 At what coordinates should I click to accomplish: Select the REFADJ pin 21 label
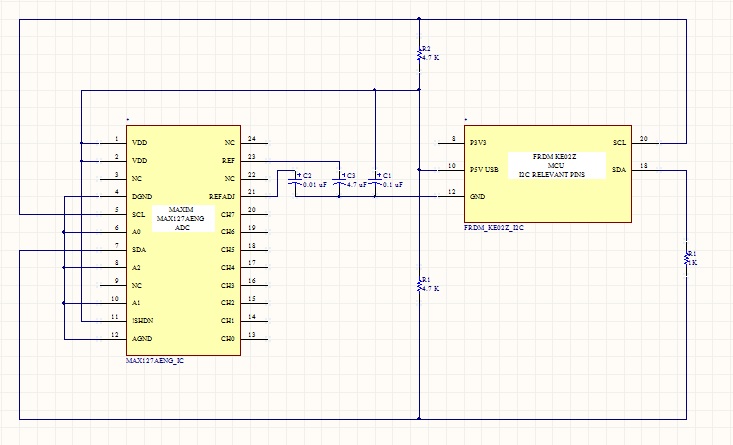(x=222, y=197)
